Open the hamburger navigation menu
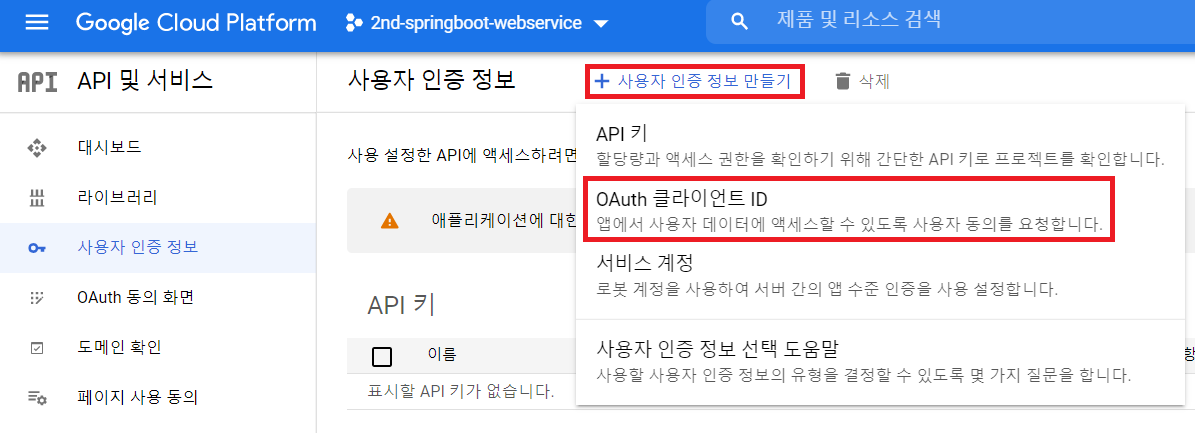1195x433 pixels. pyautogui.click(x=37, y=23)
